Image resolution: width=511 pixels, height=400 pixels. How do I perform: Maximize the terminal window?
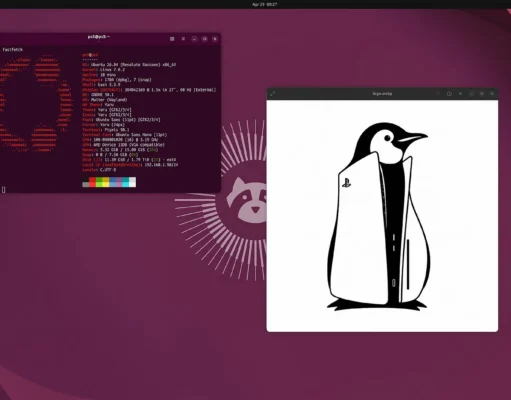tap(205, 39)
